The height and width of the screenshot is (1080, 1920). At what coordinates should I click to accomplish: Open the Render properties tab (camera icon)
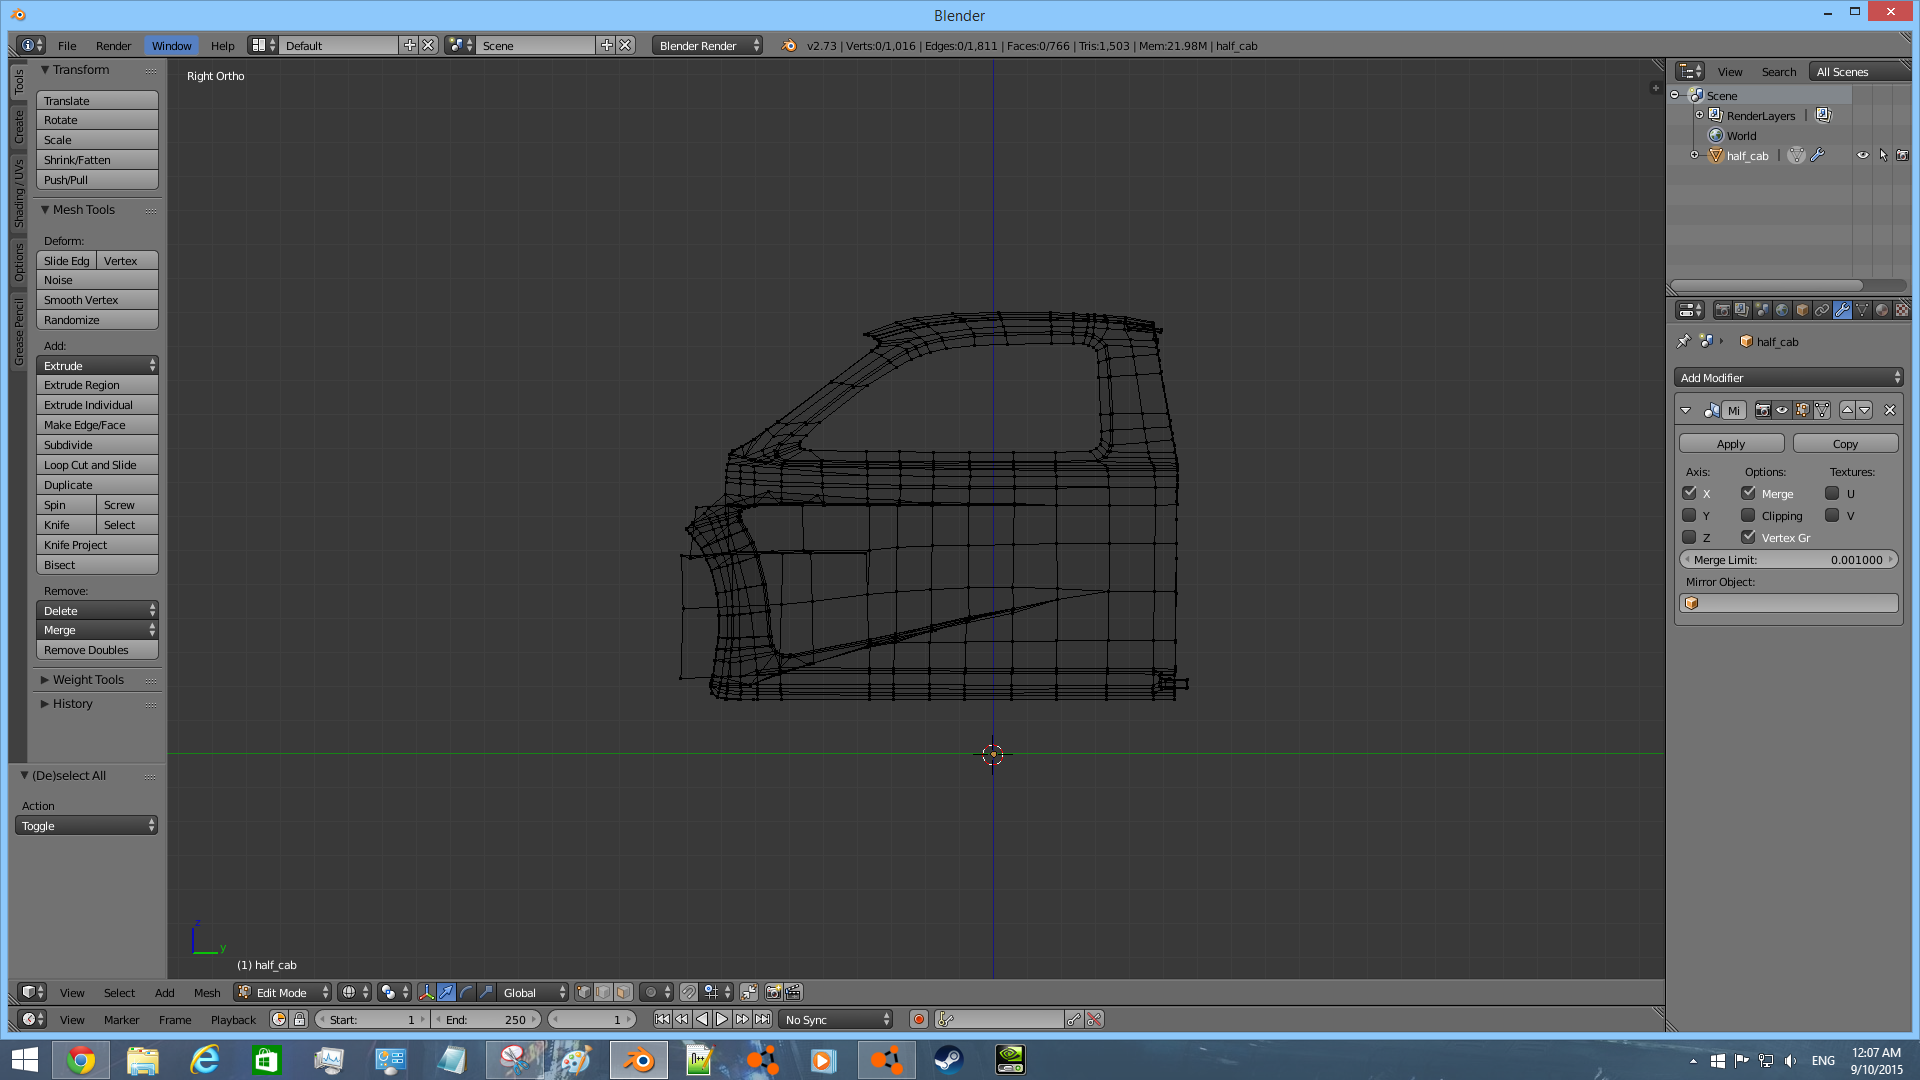[x=1722, y=310]
